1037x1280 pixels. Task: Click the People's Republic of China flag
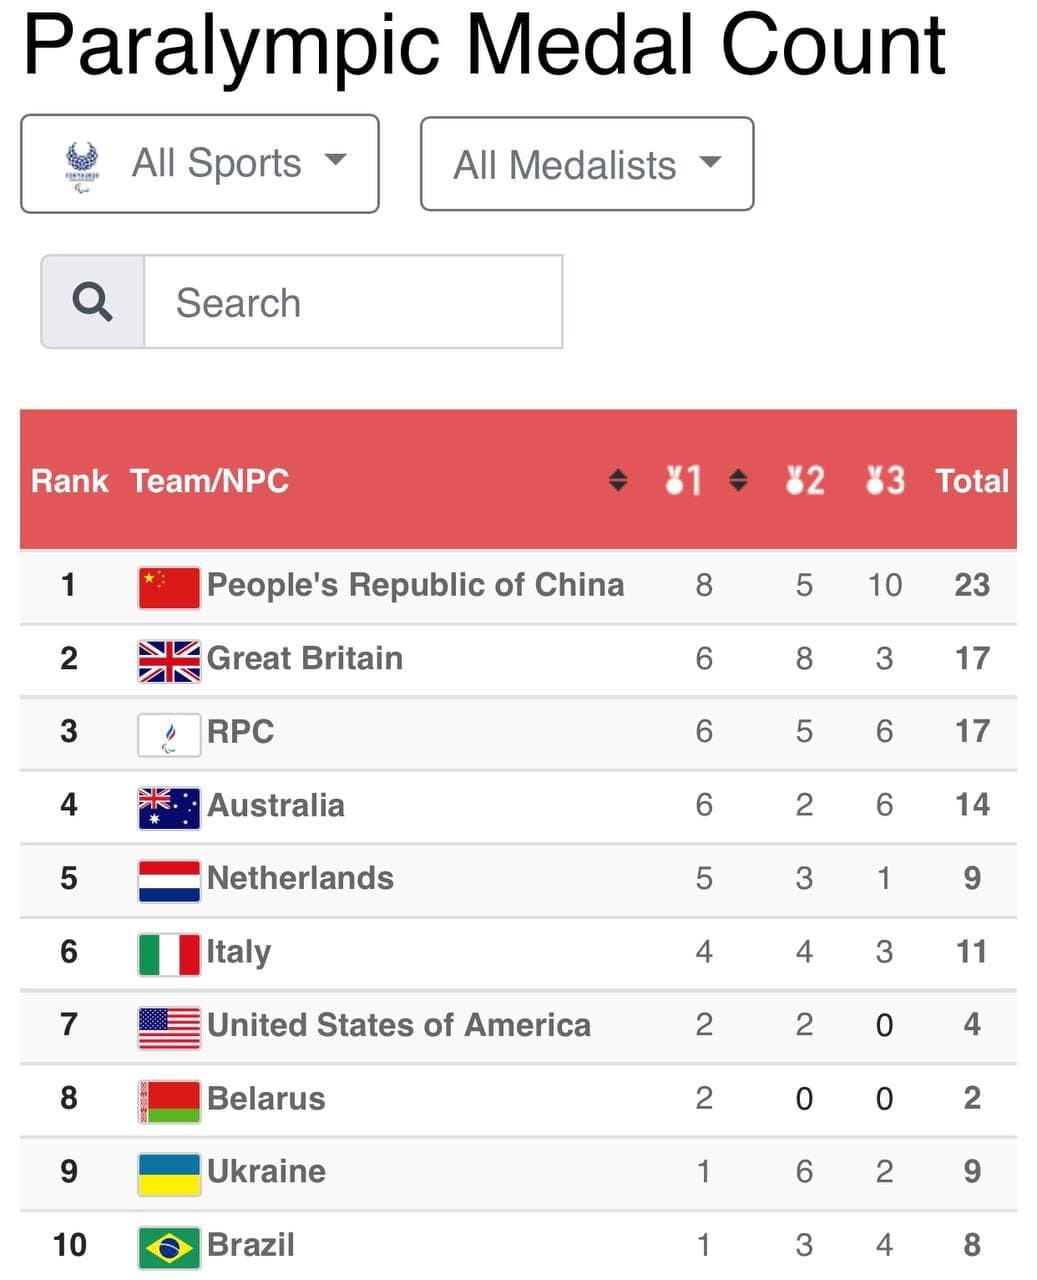(169, 588)
